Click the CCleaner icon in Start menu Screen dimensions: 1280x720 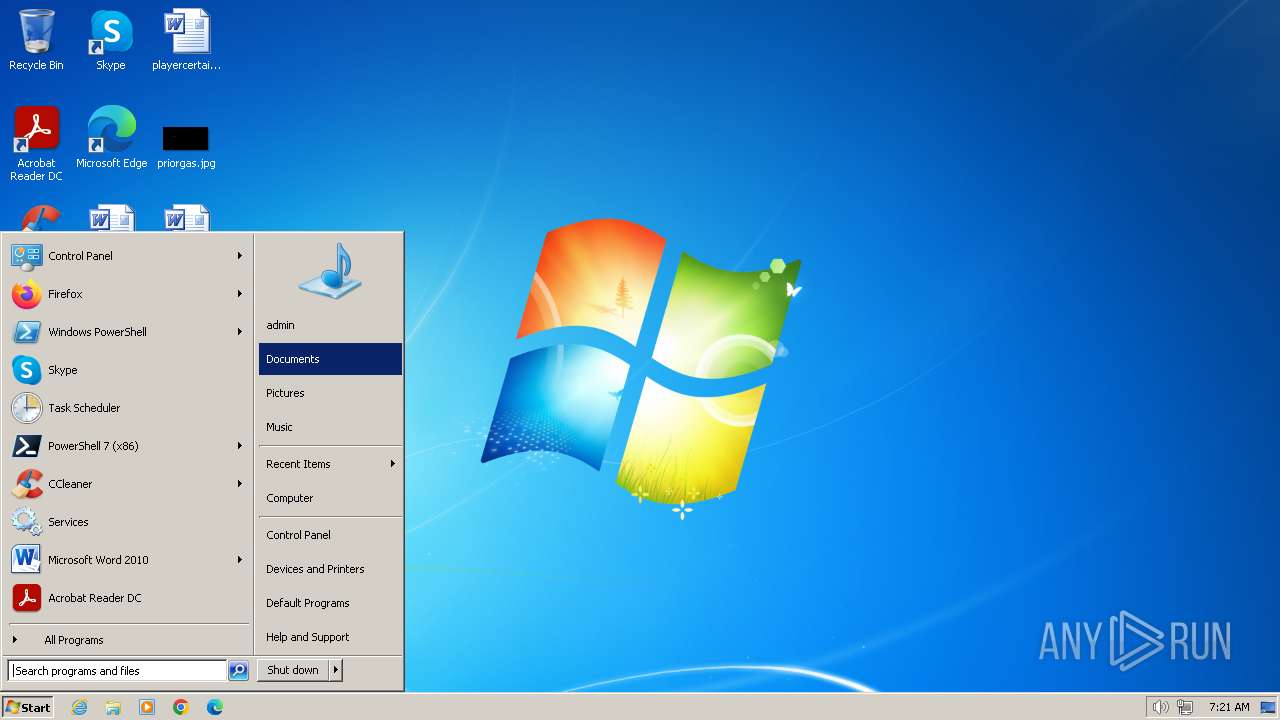point(26,484)
